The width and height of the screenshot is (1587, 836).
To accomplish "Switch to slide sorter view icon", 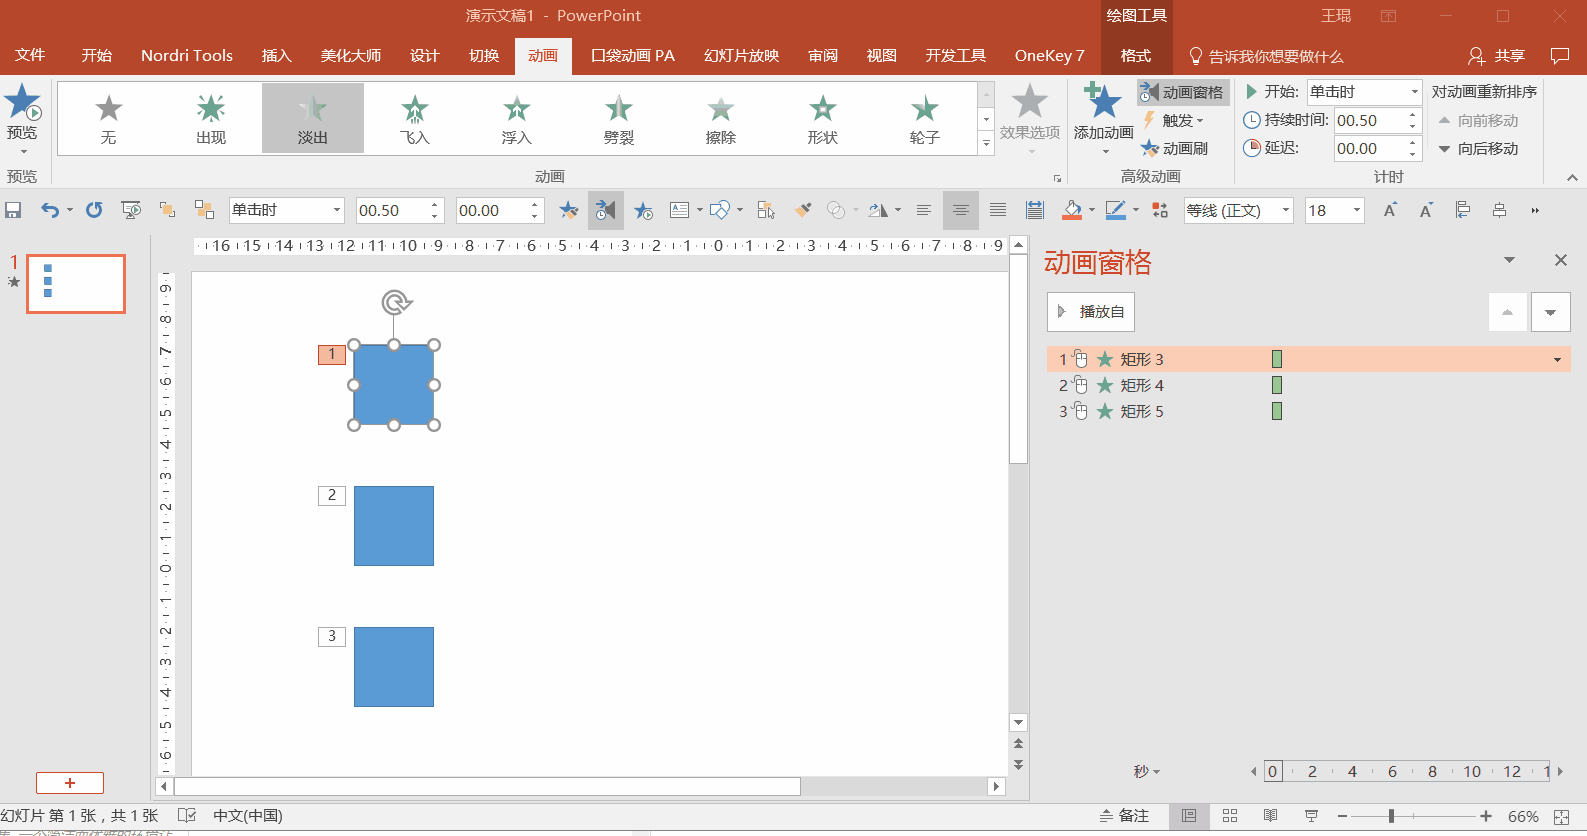I will 1230,816.
